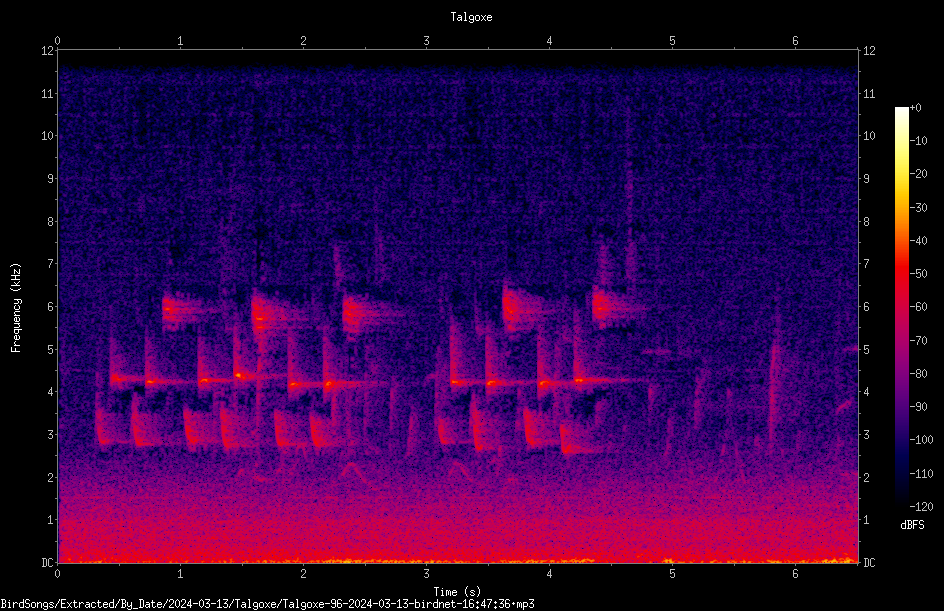The image size is (944, 611).
Task: Select the 1 second mark on bottom axis
Action: point(180,574)
